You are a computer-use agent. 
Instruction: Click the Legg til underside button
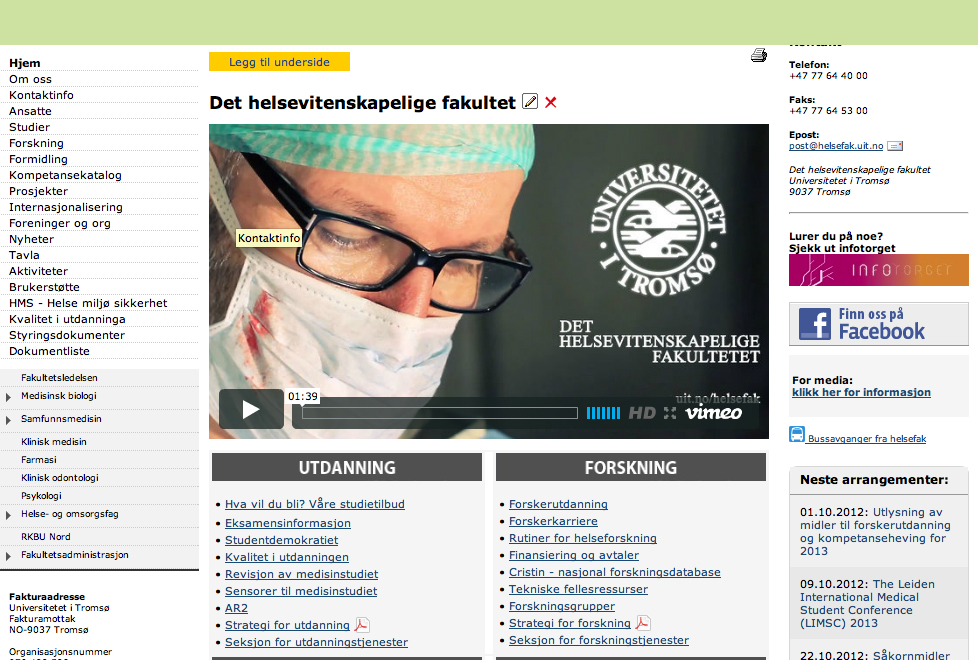coord(279,62)
